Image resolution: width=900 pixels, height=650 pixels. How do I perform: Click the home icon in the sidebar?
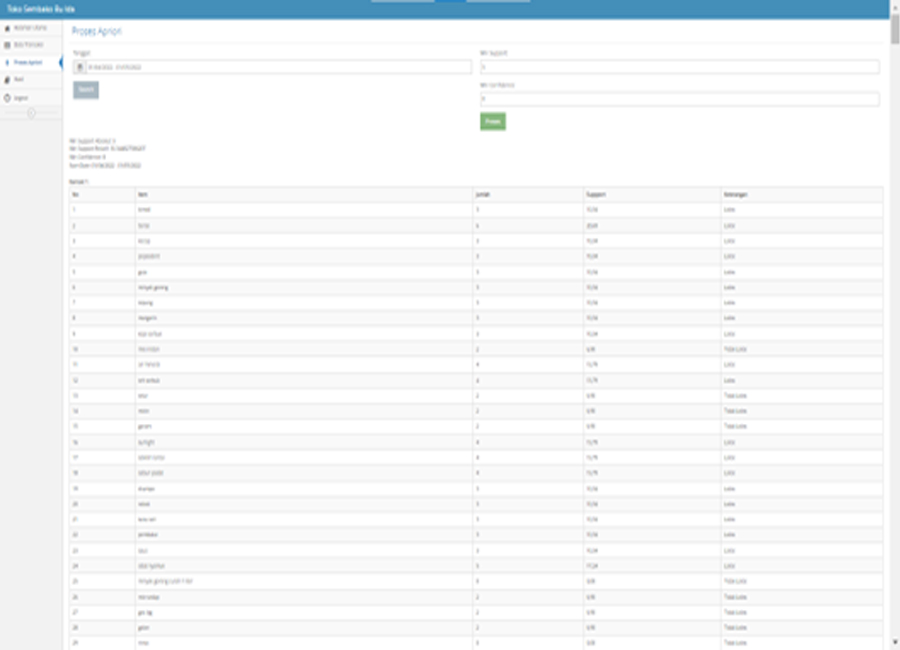click(x=8, y=27)
